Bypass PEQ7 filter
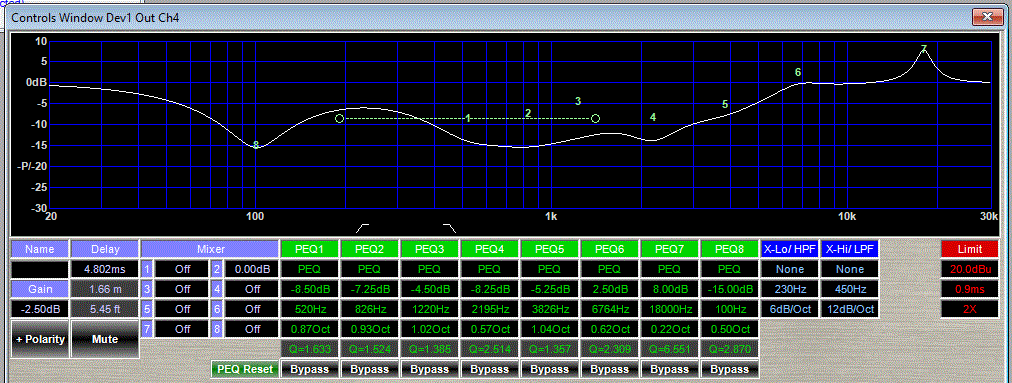This screenshot has width=1012, height=383. (x=669, y=369)
